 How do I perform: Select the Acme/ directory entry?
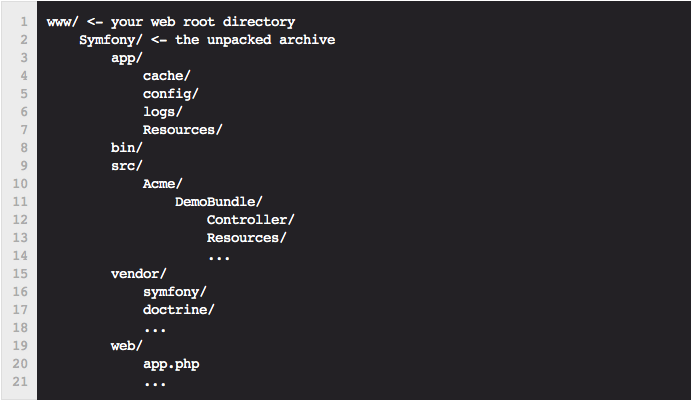pyautogui.click(x=162, y=184)
